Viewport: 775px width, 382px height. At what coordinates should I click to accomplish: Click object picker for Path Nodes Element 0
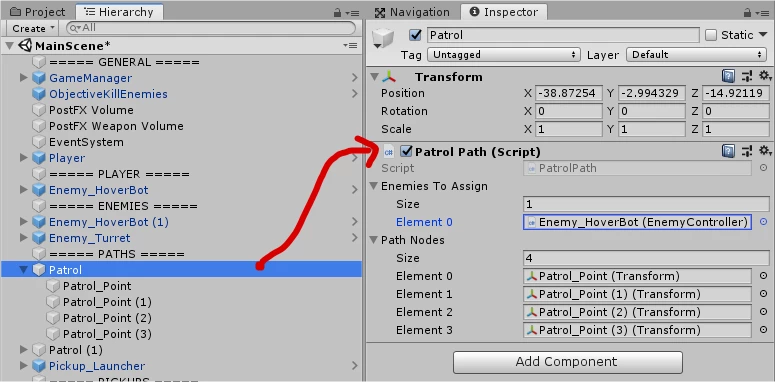tap(764, 276)
